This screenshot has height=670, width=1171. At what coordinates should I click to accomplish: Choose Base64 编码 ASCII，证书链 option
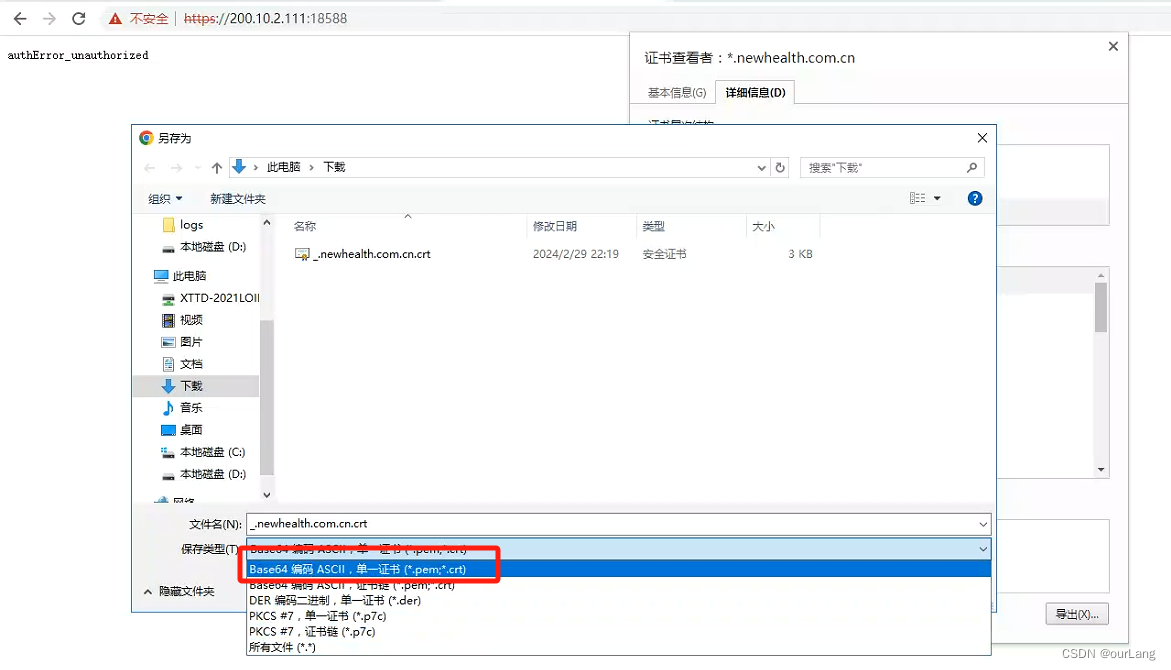(618, 585)
